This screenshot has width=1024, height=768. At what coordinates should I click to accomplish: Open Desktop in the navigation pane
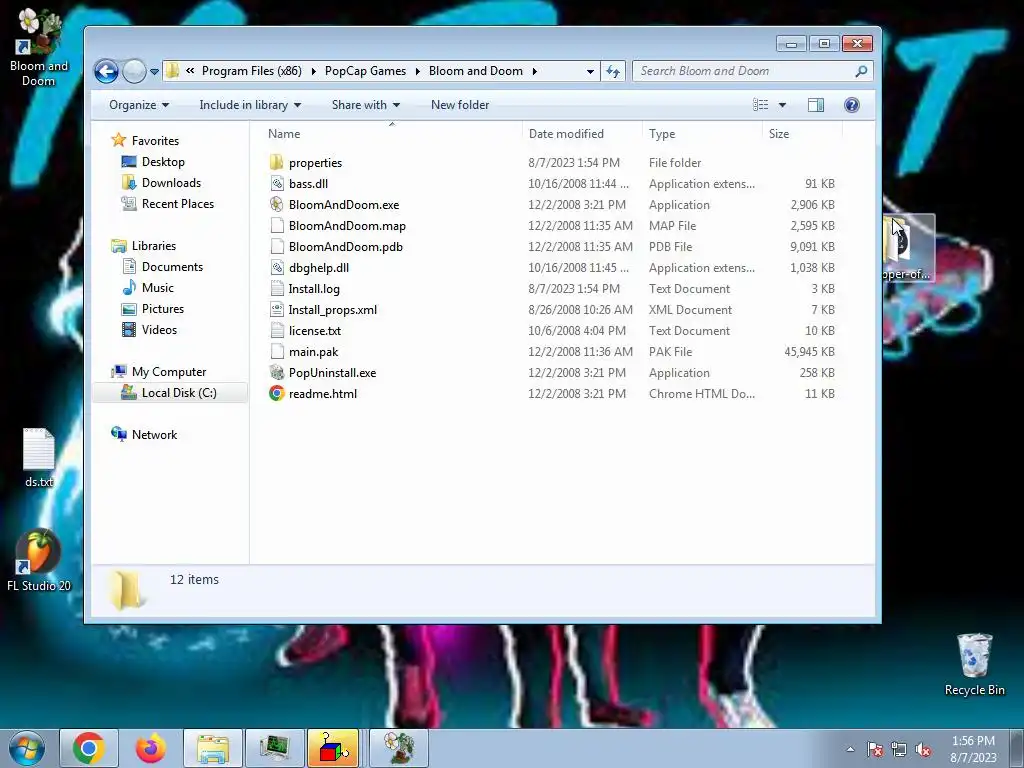(163, 161)
